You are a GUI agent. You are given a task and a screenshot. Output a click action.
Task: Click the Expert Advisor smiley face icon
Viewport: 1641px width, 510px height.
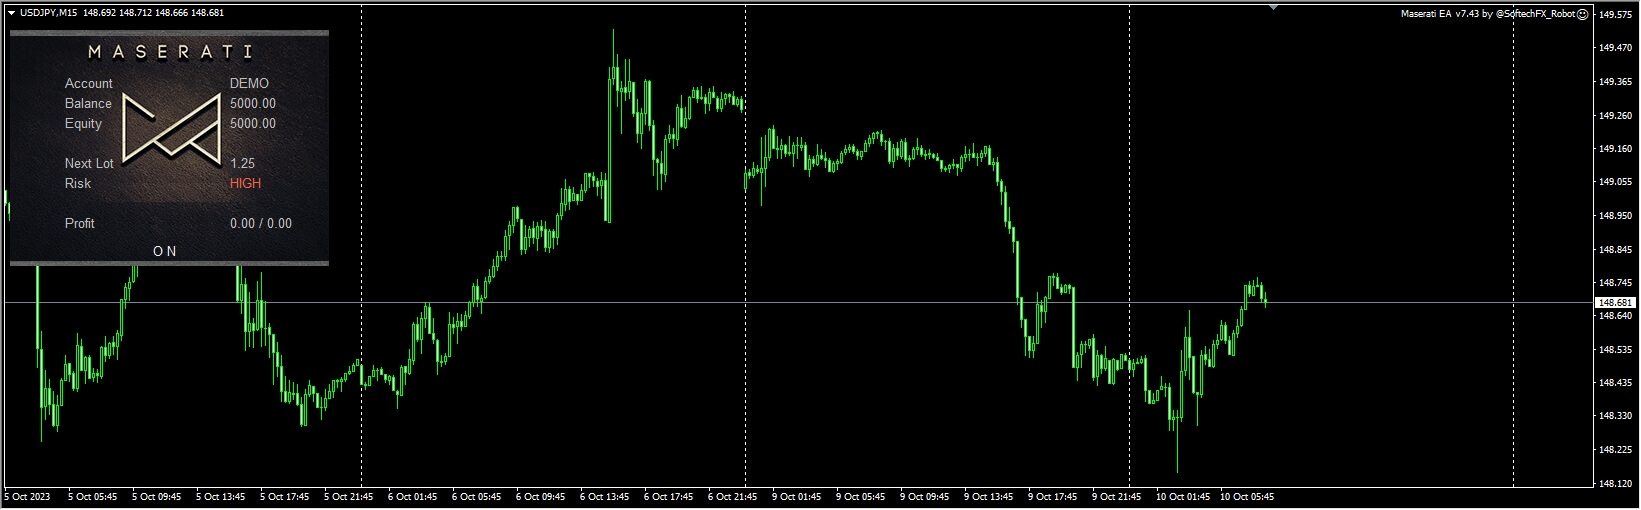tap(1583, 14)
